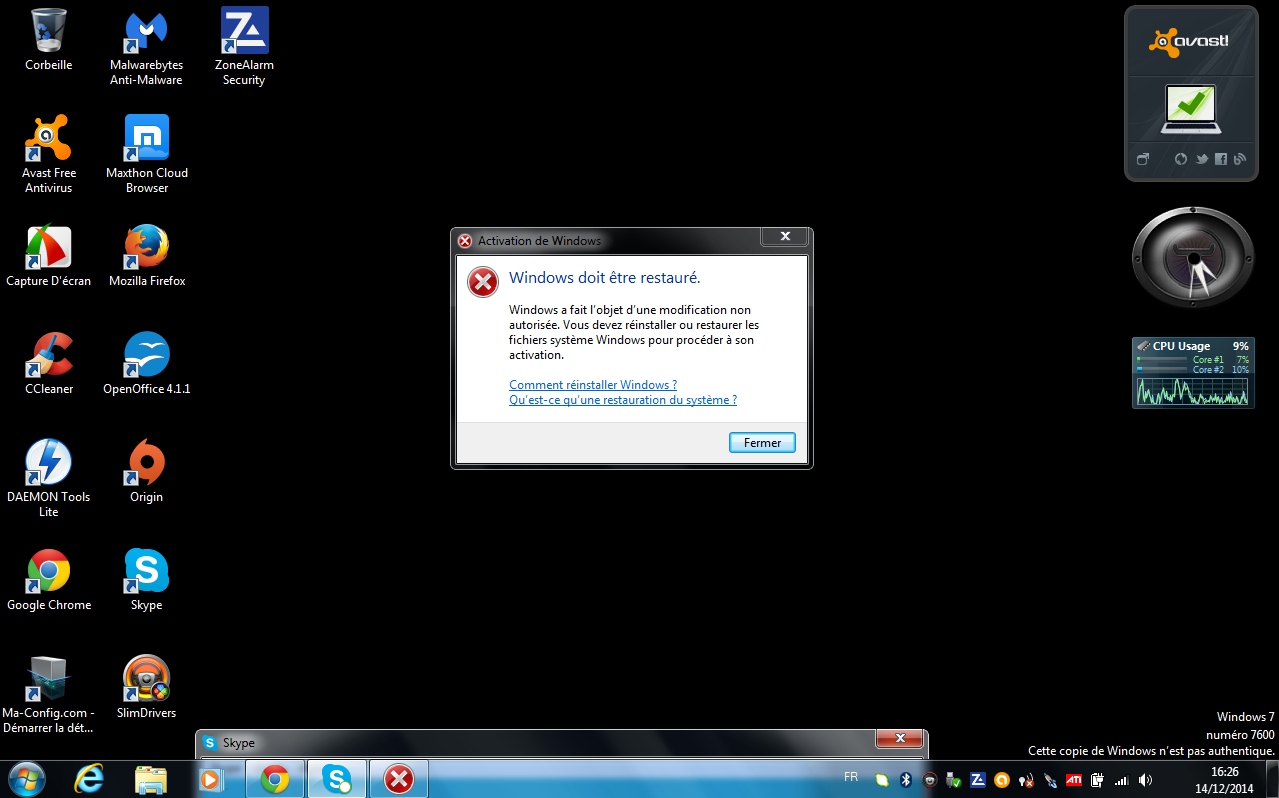Click the SlimDrivers desktop shortcut

(146, 687)
